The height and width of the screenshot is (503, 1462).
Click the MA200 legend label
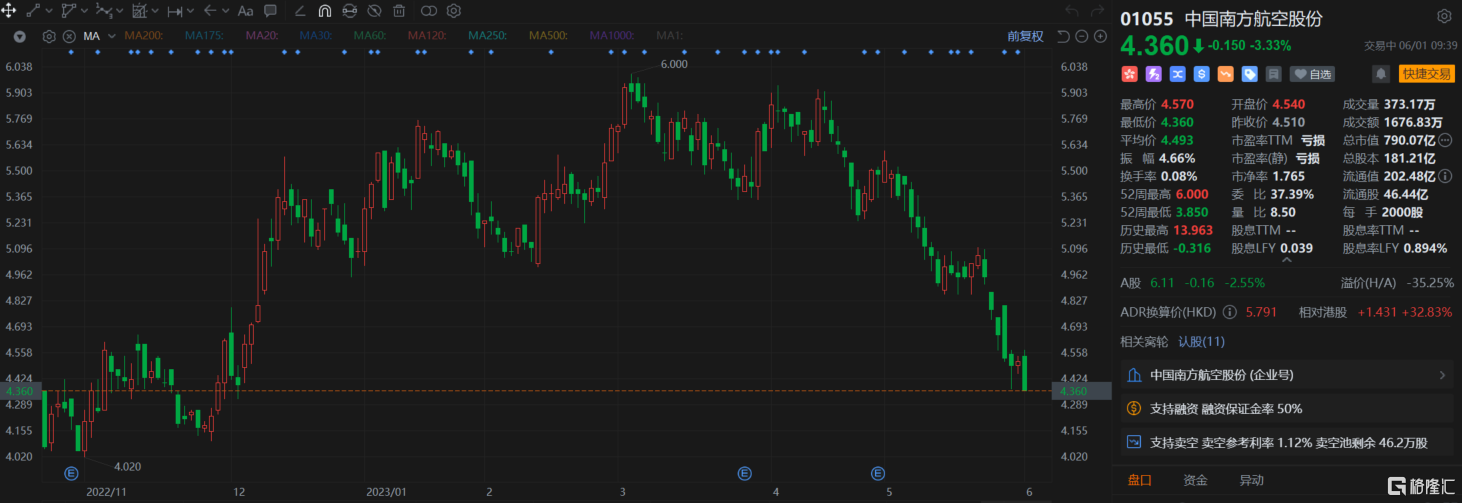tap(144, 36)
